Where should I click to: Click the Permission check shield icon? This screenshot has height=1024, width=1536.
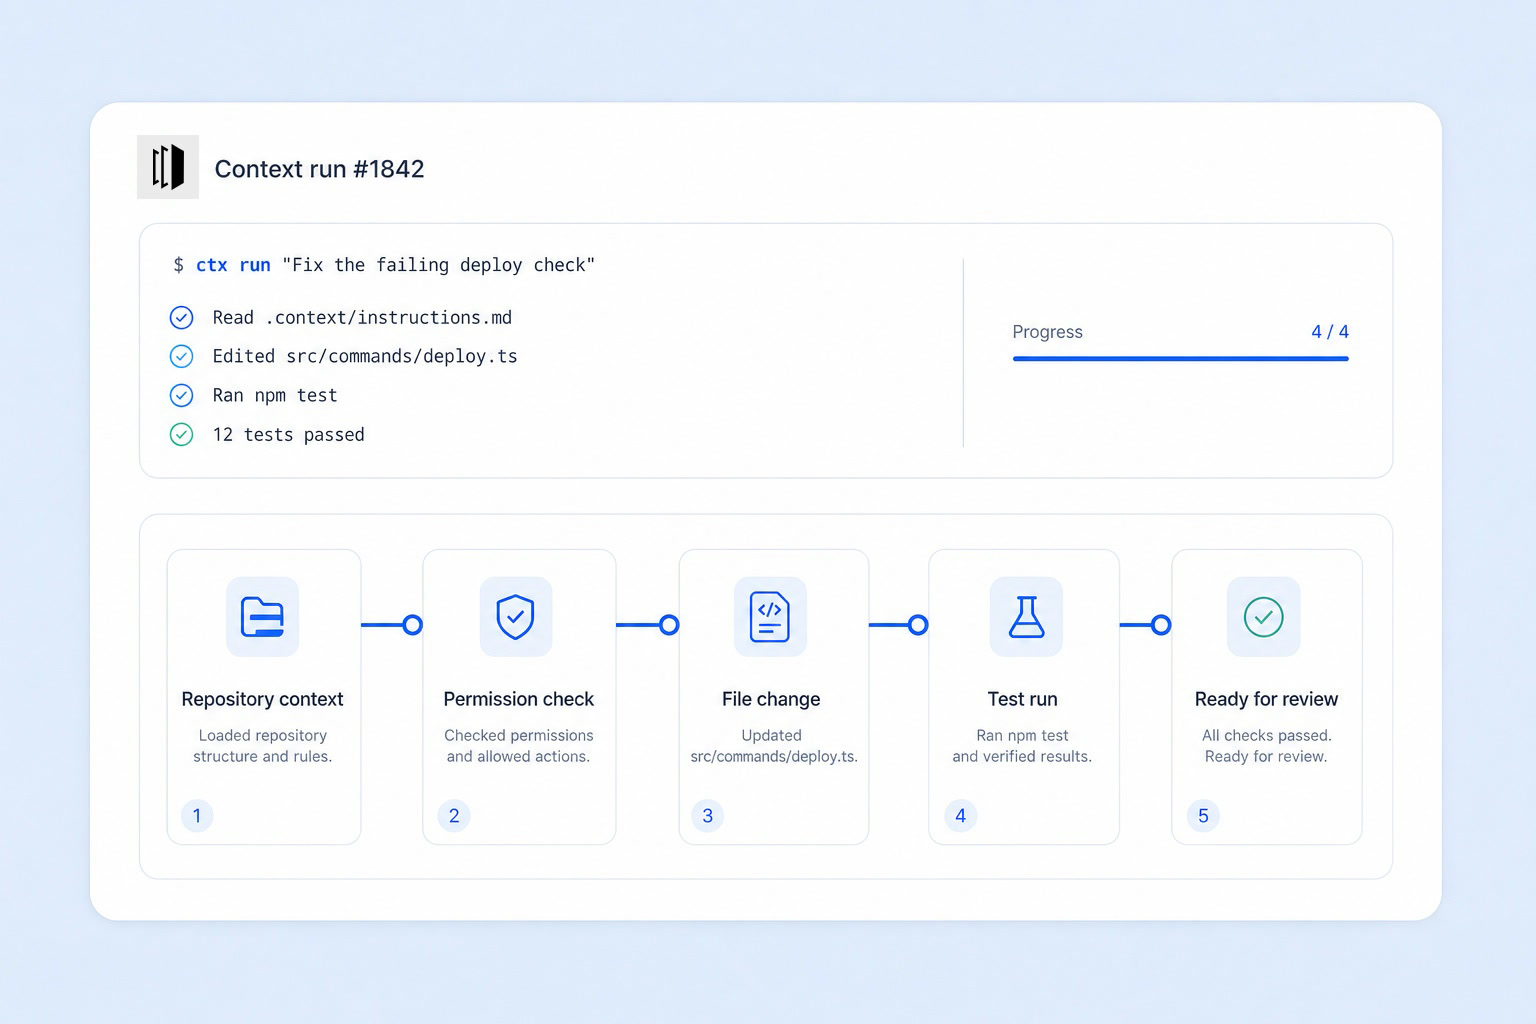click(516, 617)
